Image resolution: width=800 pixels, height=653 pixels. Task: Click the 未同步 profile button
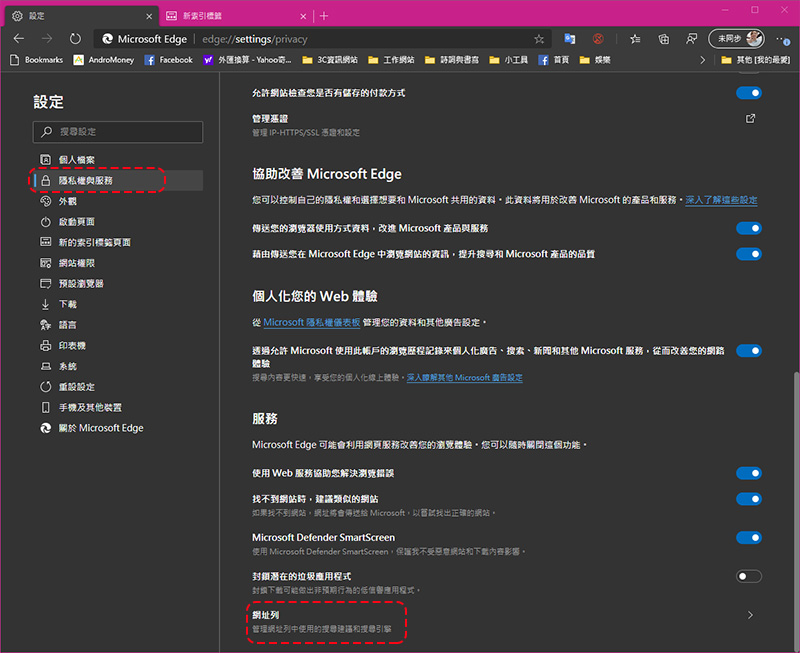point(735,39)
